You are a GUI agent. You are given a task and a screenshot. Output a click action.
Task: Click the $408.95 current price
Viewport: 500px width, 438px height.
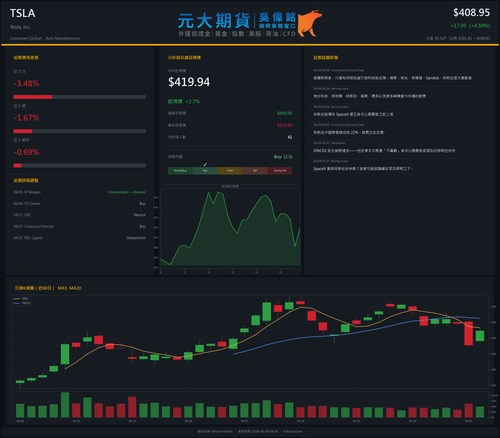[x=471, y=13]
